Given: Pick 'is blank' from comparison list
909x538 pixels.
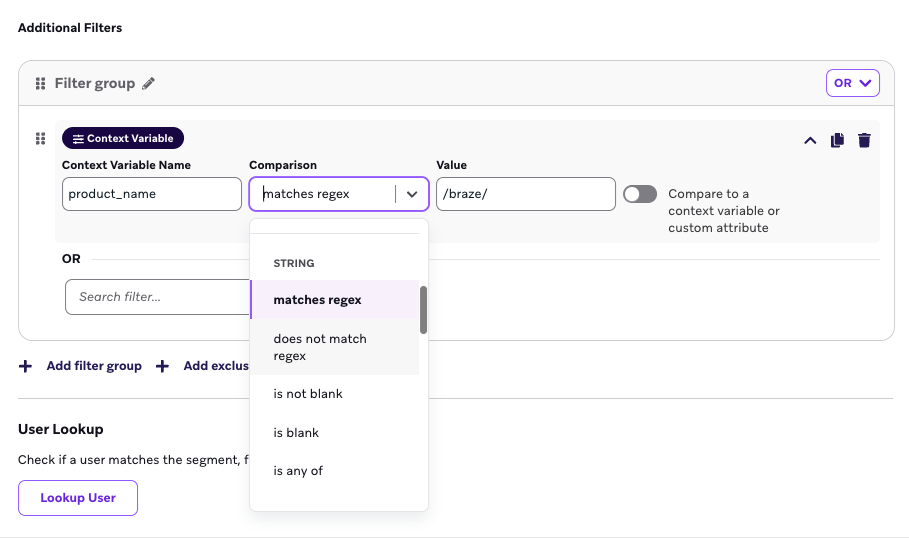Looking at the screenshot, I should 296,433.
